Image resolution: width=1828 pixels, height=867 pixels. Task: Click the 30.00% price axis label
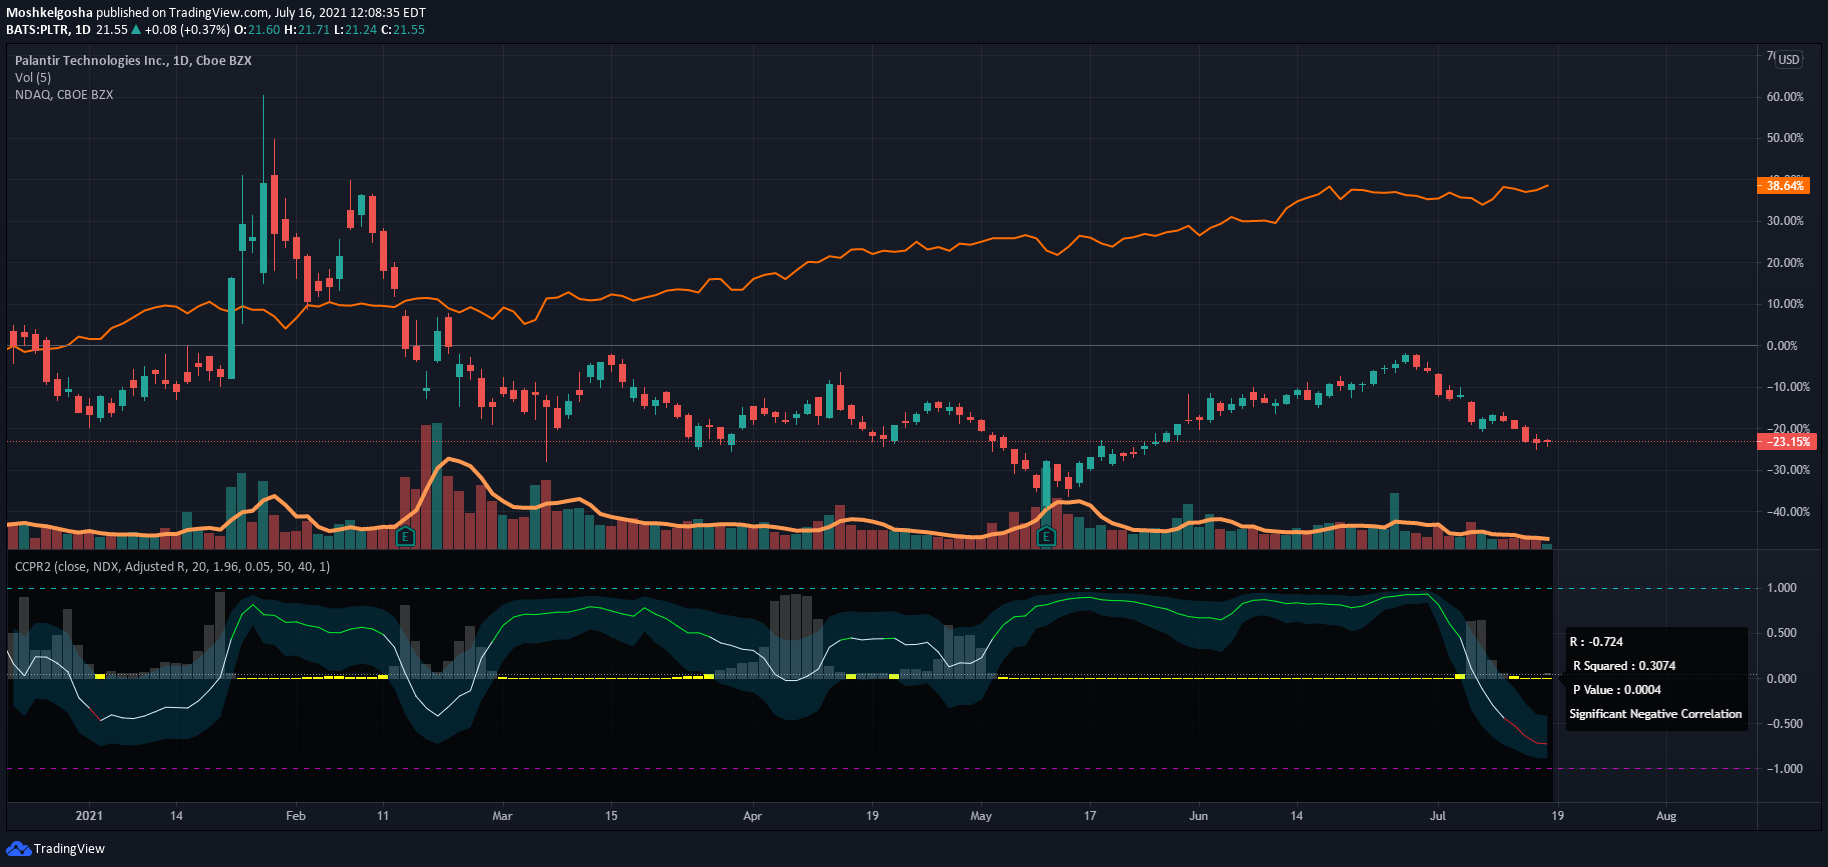click(1785, 221)
